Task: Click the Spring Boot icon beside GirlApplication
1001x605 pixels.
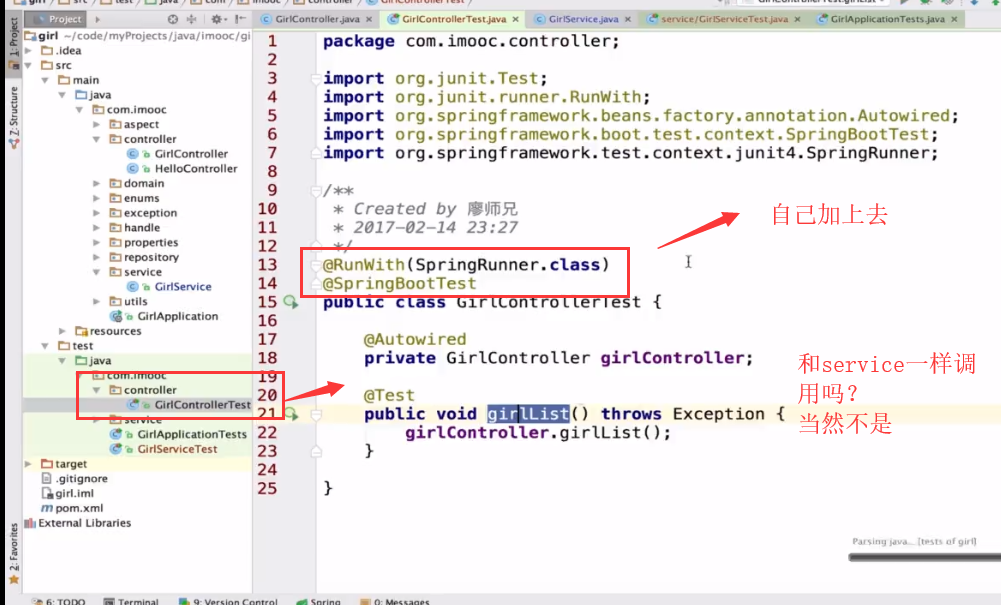Action: (116, 316)
